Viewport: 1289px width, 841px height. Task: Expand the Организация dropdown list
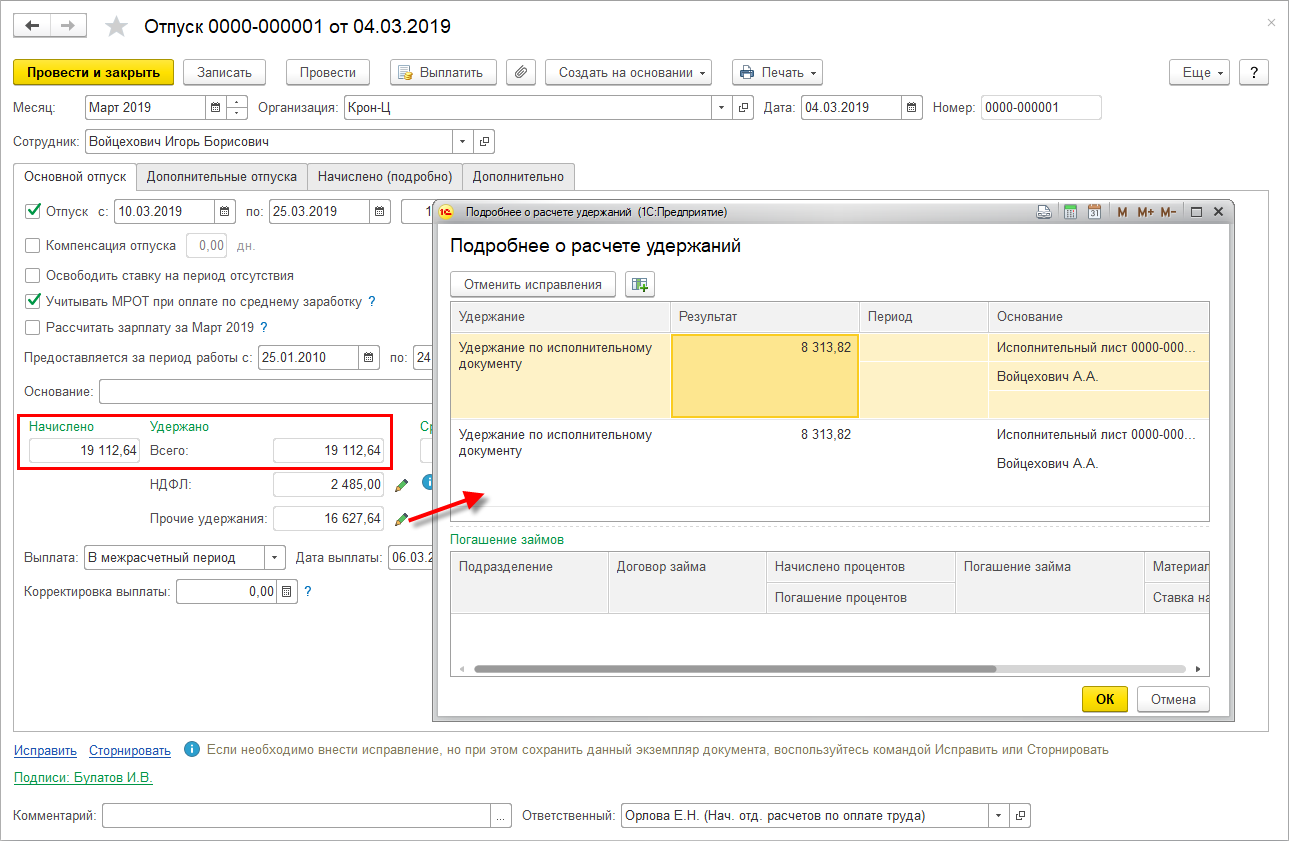pos(722,108)
